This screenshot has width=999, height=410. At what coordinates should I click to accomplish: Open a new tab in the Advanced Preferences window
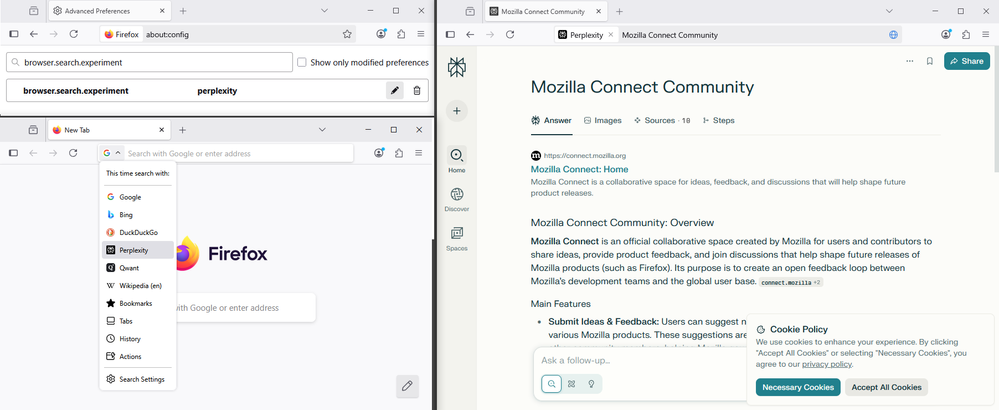[183, 11]
